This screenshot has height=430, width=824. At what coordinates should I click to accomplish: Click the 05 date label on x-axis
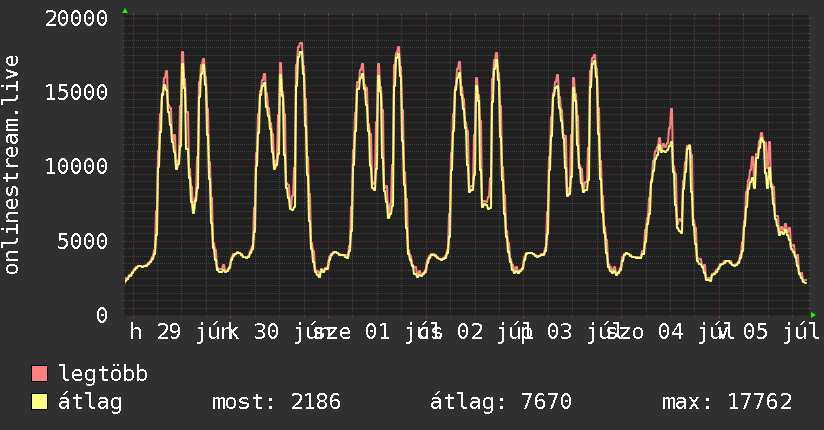[x=755, y=332]
